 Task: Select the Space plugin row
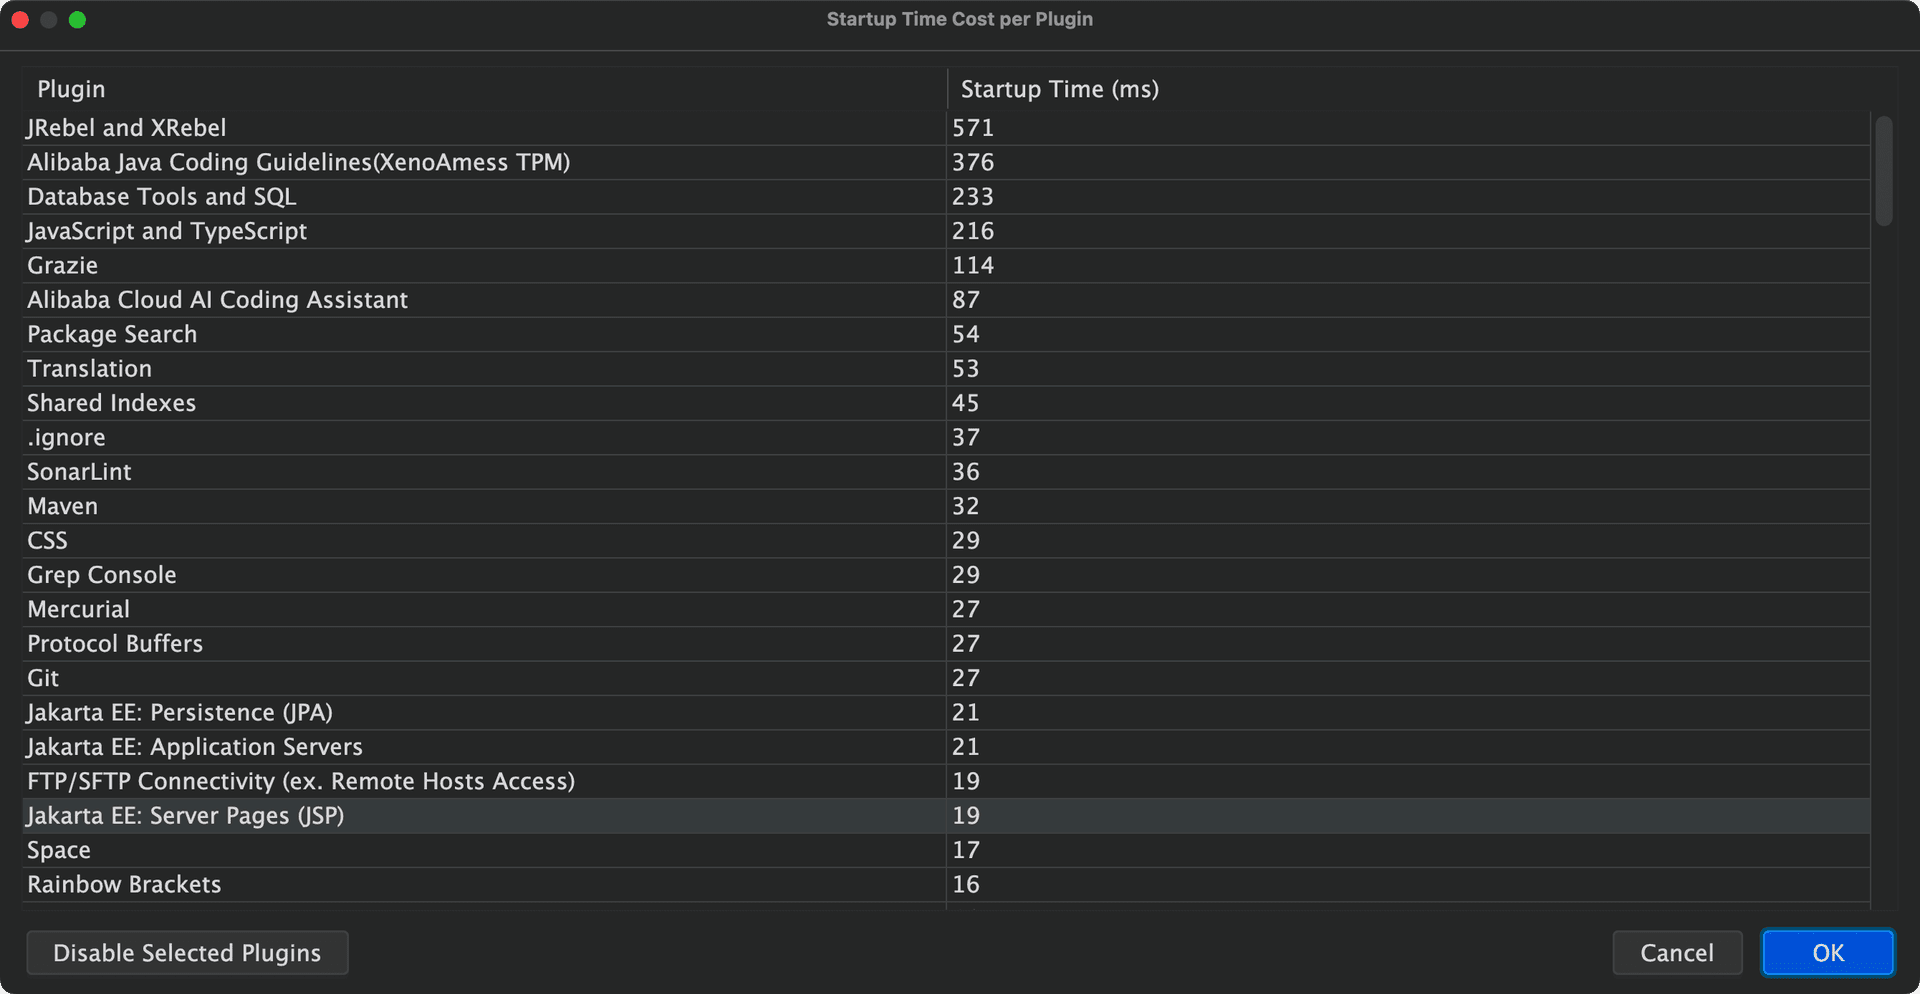coord(946,850)
